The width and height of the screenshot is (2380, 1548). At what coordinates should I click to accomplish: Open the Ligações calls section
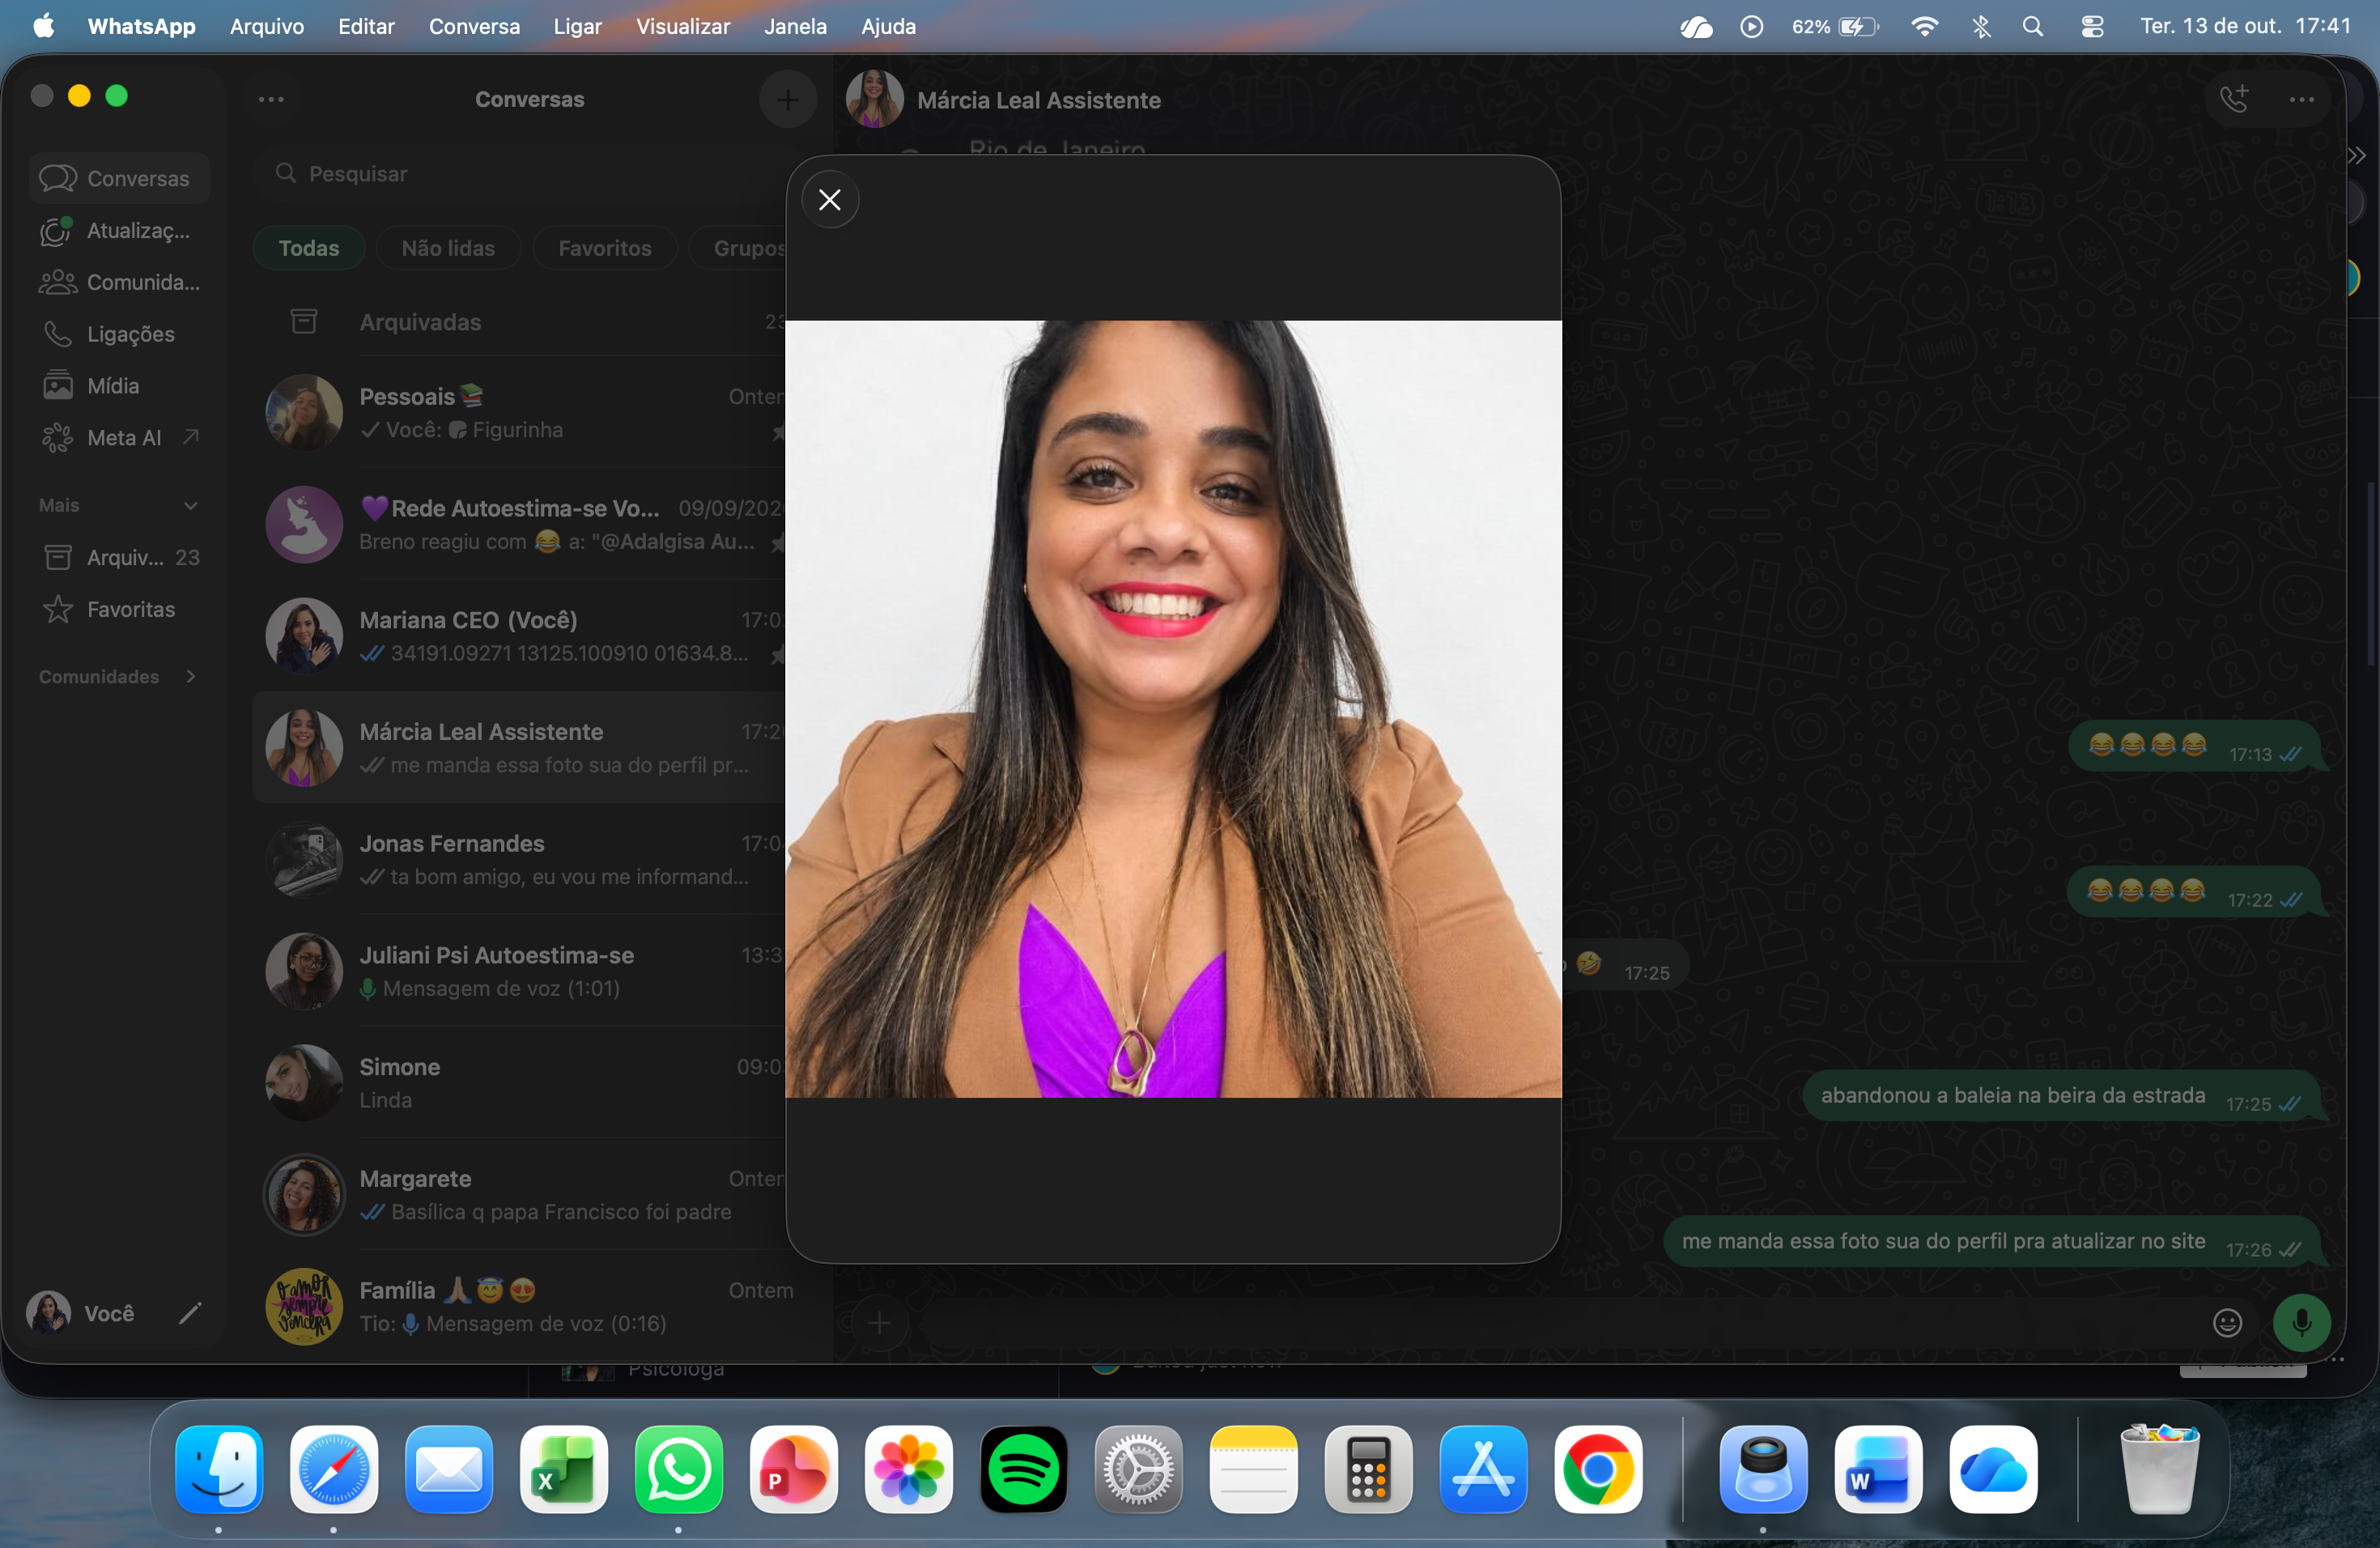tap(119, 334)
